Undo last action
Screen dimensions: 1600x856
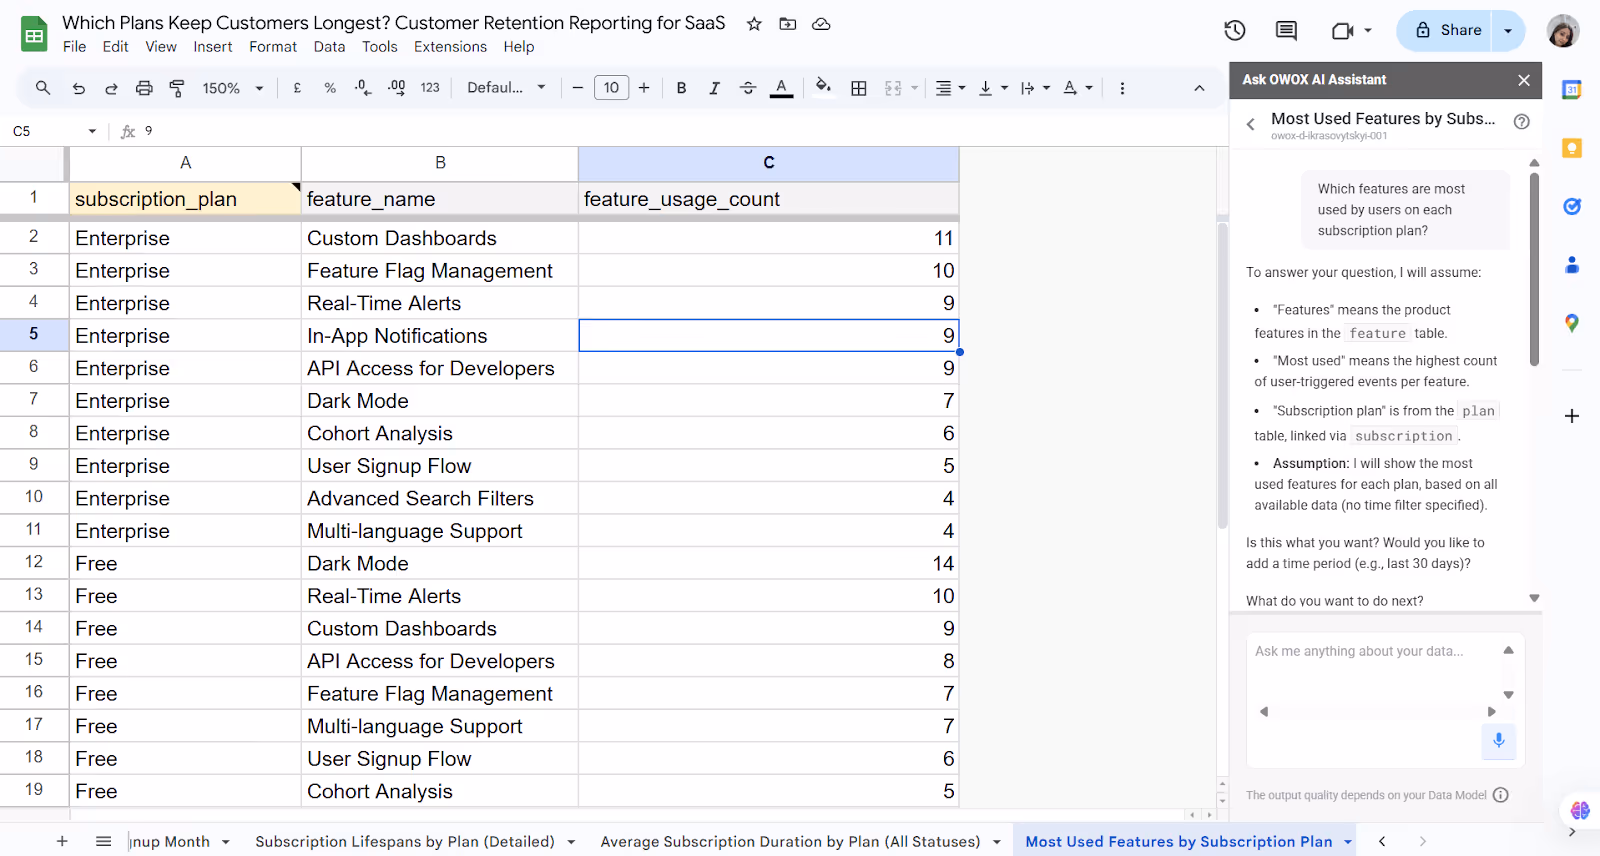78,88
